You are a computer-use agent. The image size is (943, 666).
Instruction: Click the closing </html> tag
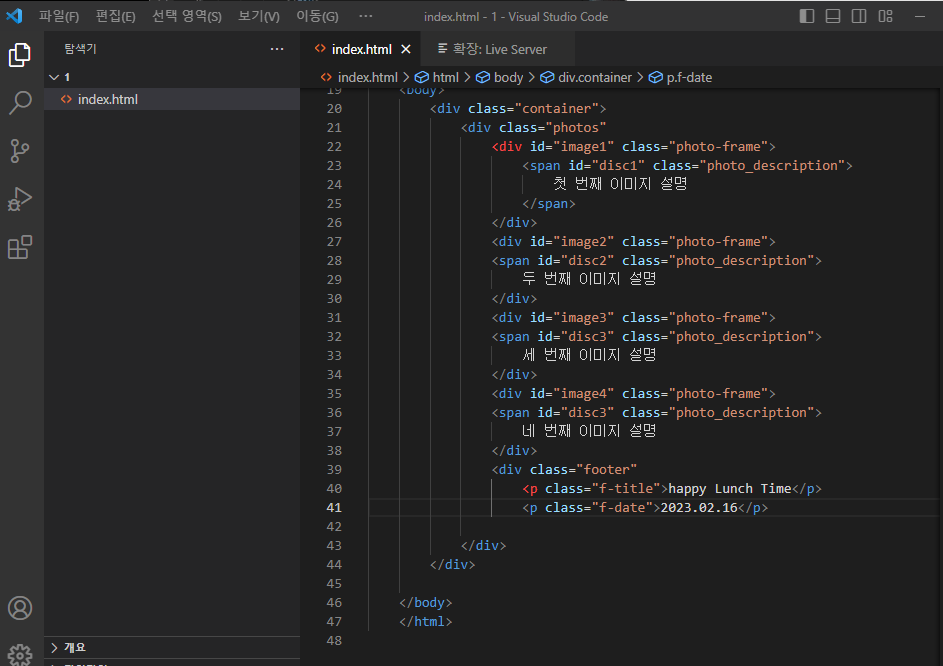pos(426,621)
